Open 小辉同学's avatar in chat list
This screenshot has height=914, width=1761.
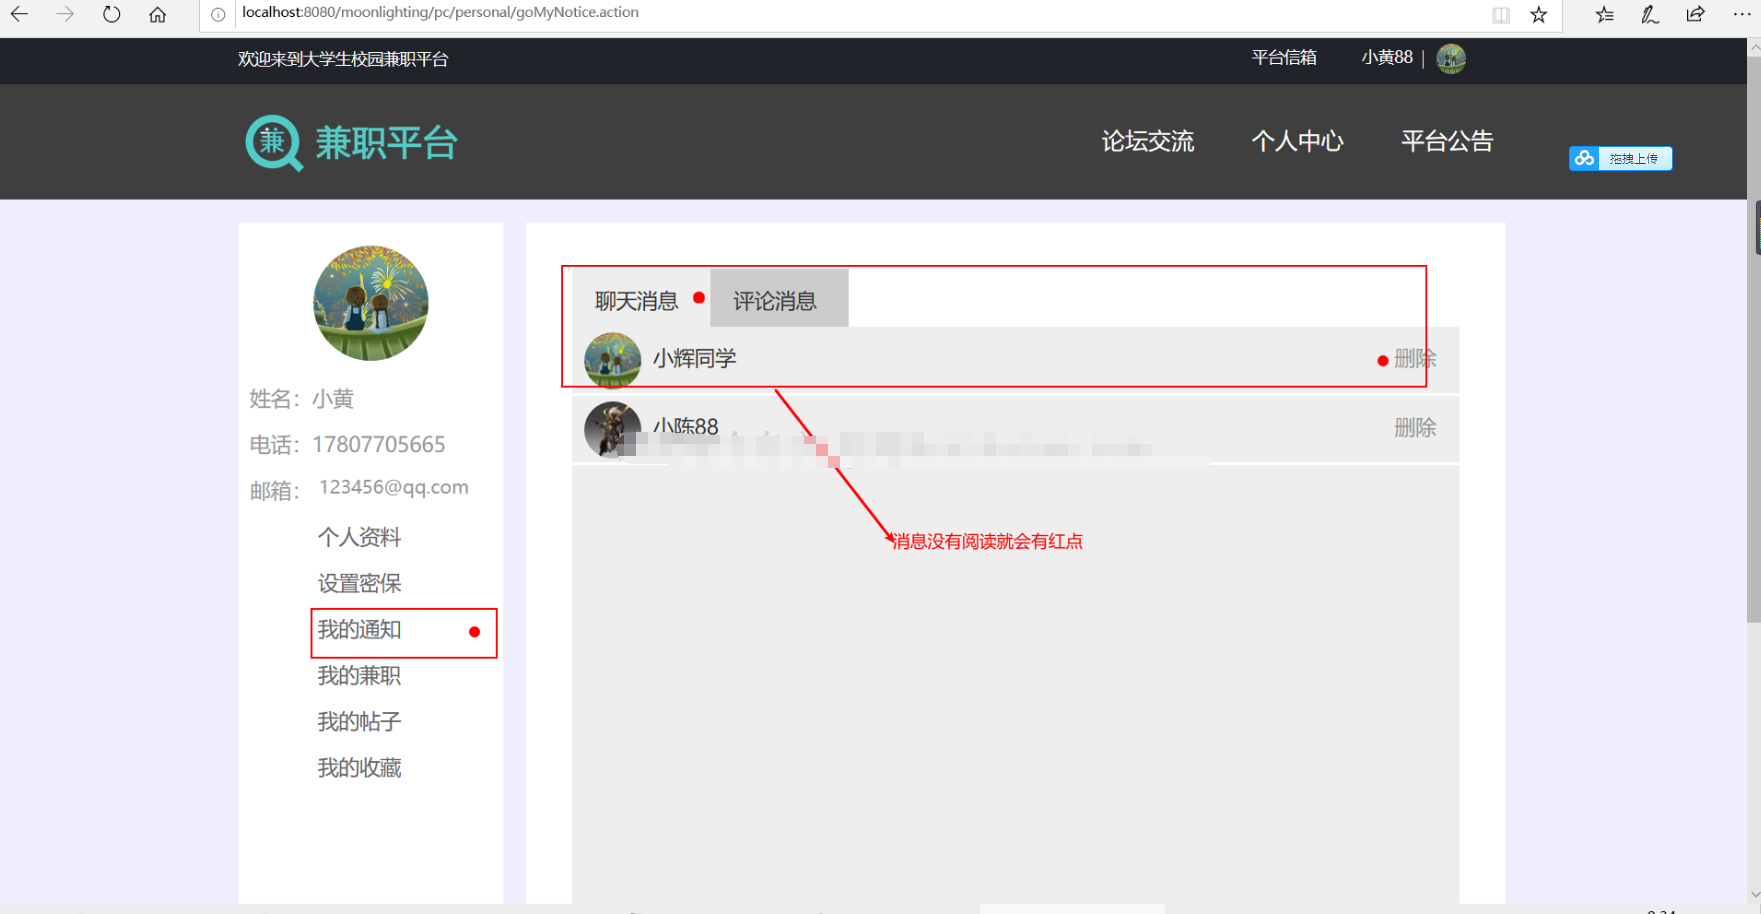tap(612, 359)
